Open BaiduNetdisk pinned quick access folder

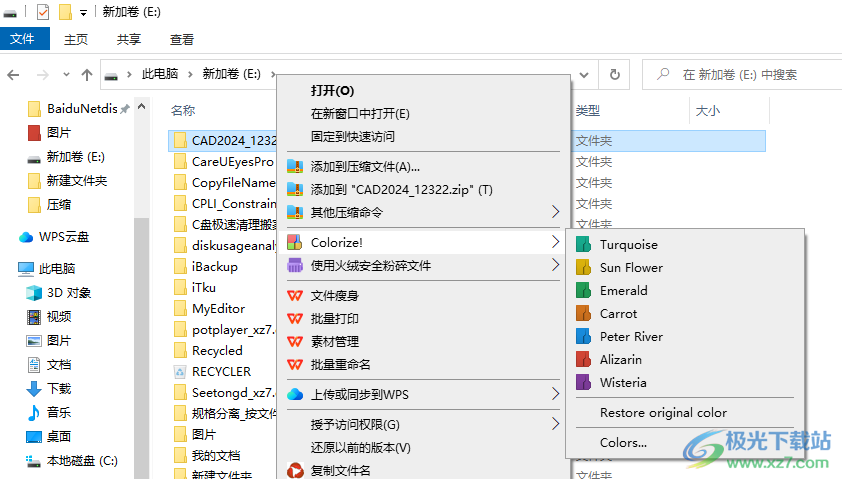[x=78, y=108]
